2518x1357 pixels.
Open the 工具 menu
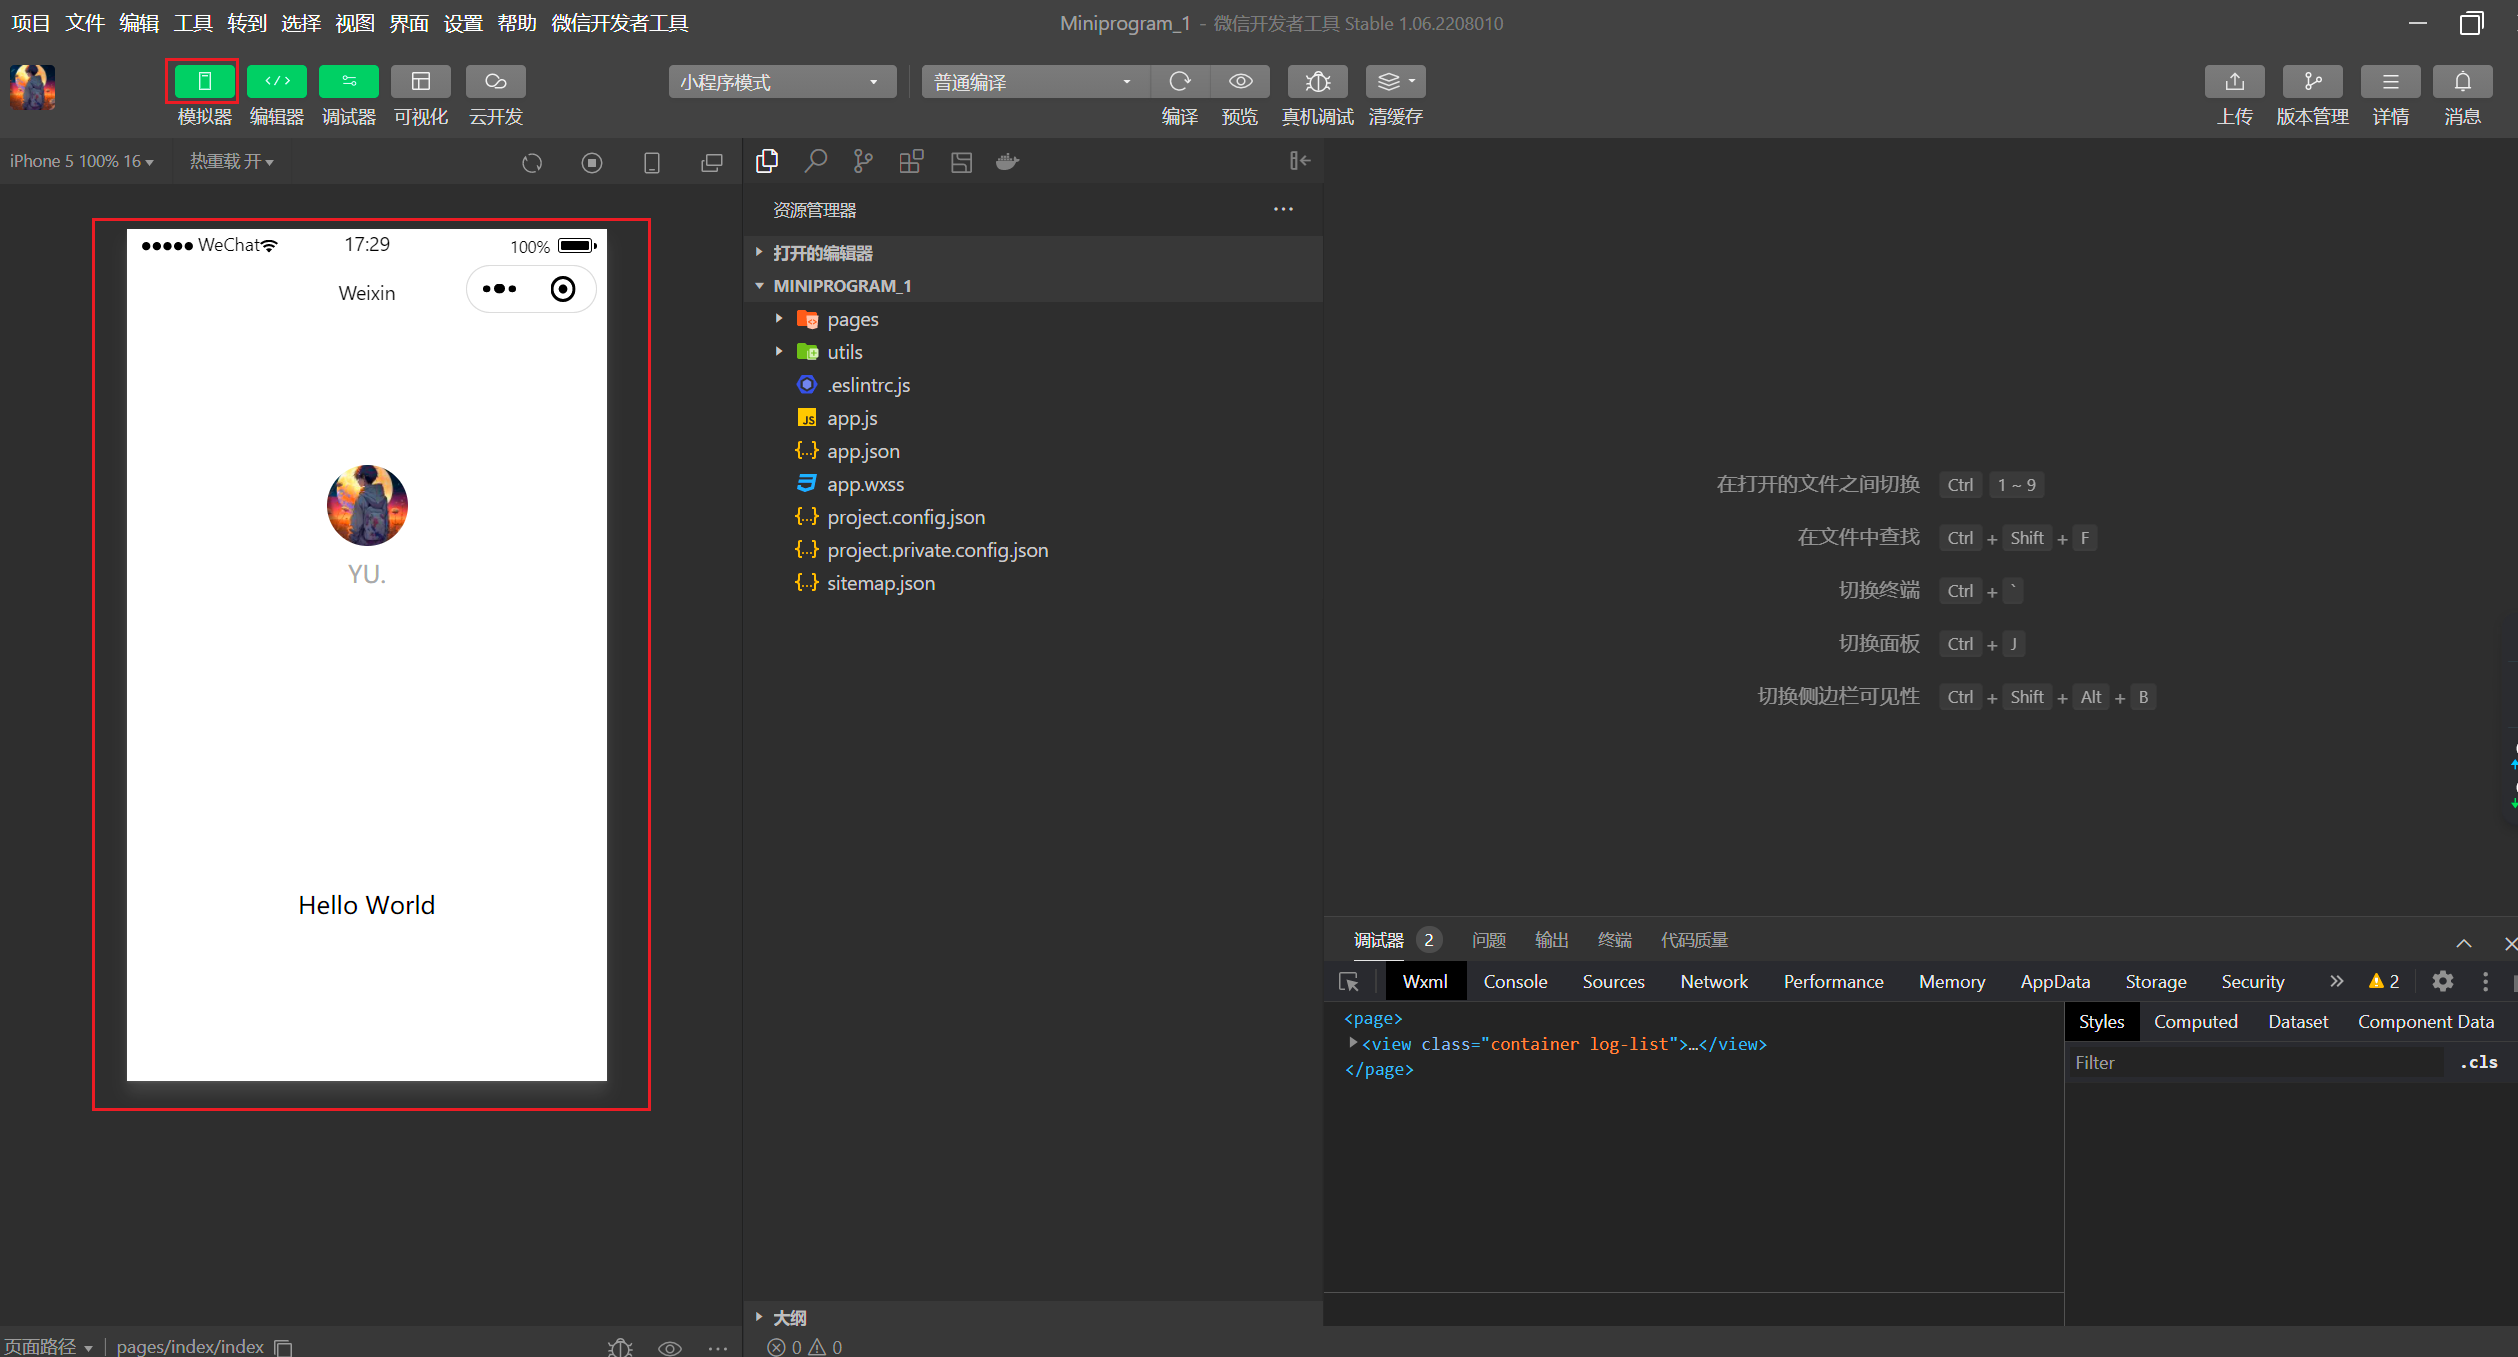point(193,23)
